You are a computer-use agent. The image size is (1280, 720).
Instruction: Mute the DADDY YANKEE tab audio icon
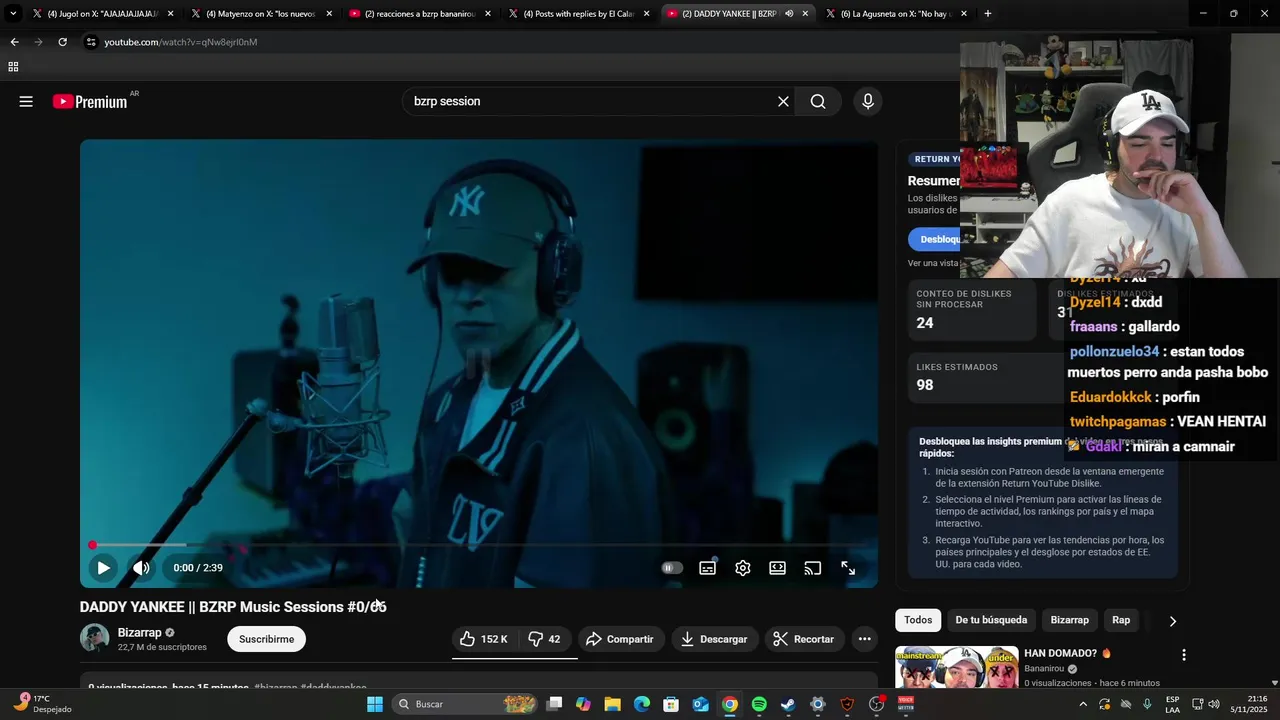789,14
